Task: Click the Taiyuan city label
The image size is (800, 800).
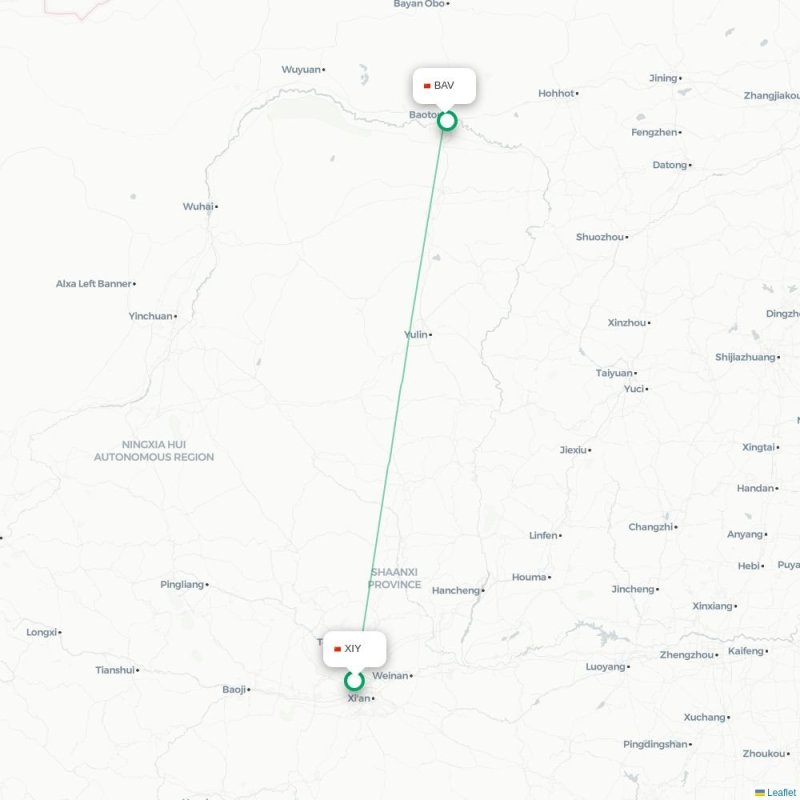Action: (614, 373)
